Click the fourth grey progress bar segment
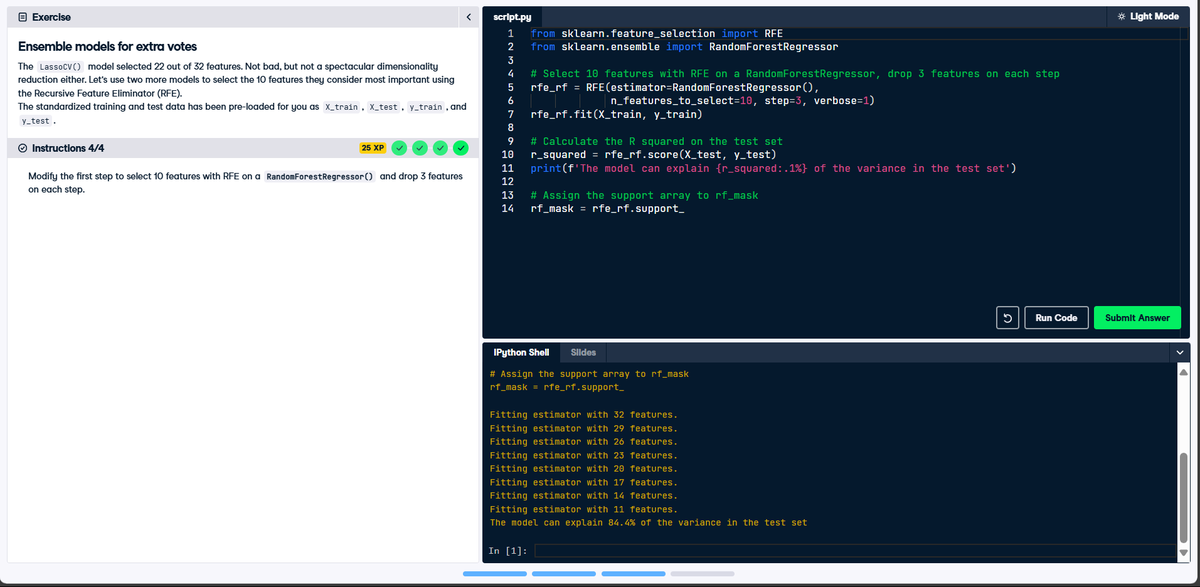Viewport: 1200px width, 587px height. click(x=701, y=574)
